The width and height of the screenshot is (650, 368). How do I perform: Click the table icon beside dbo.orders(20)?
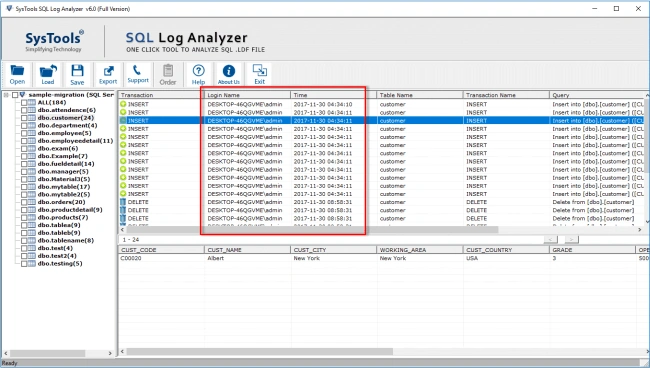[32, 202]
